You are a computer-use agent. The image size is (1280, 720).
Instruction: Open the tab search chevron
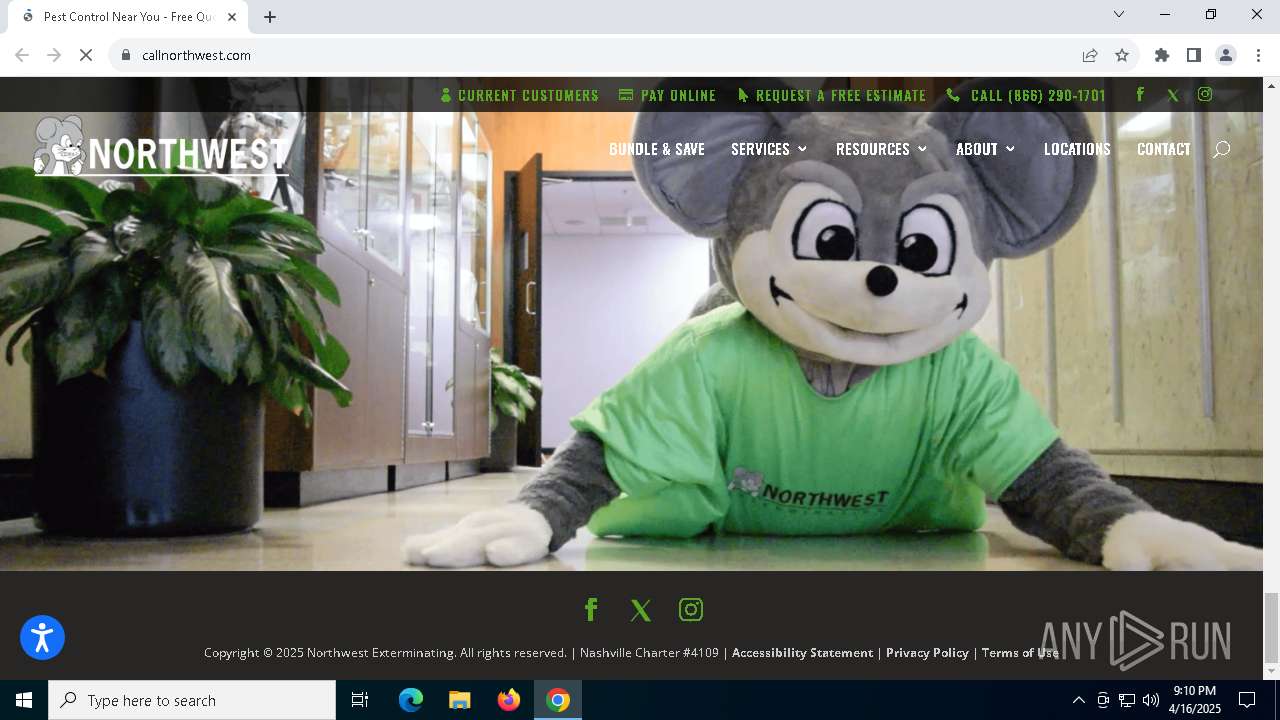1119,14
